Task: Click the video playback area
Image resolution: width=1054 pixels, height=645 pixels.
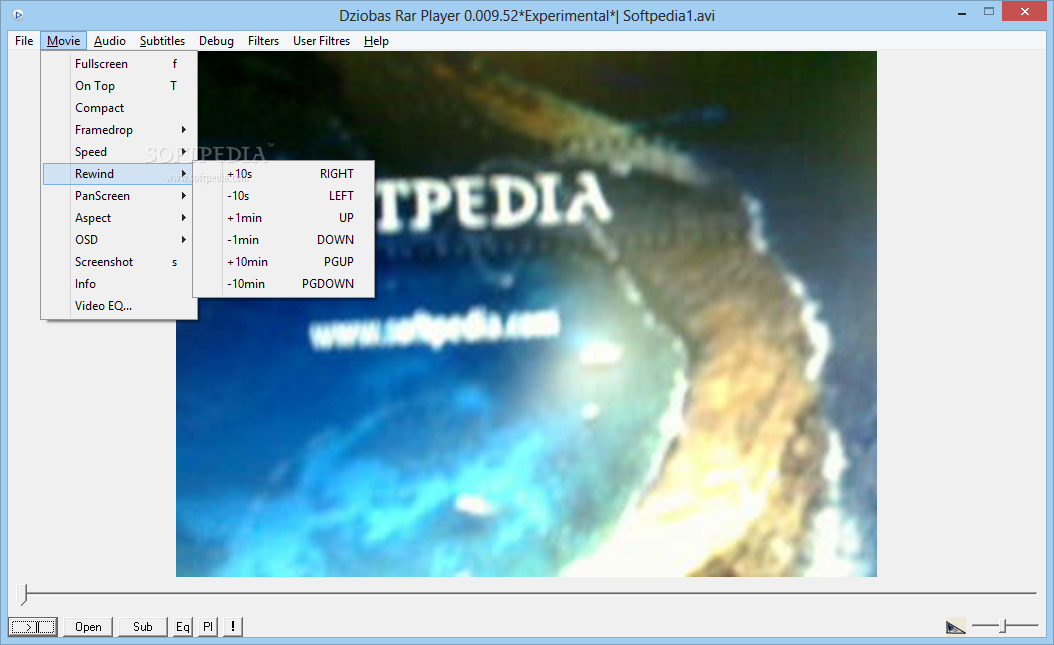Action: pos(526,314)
